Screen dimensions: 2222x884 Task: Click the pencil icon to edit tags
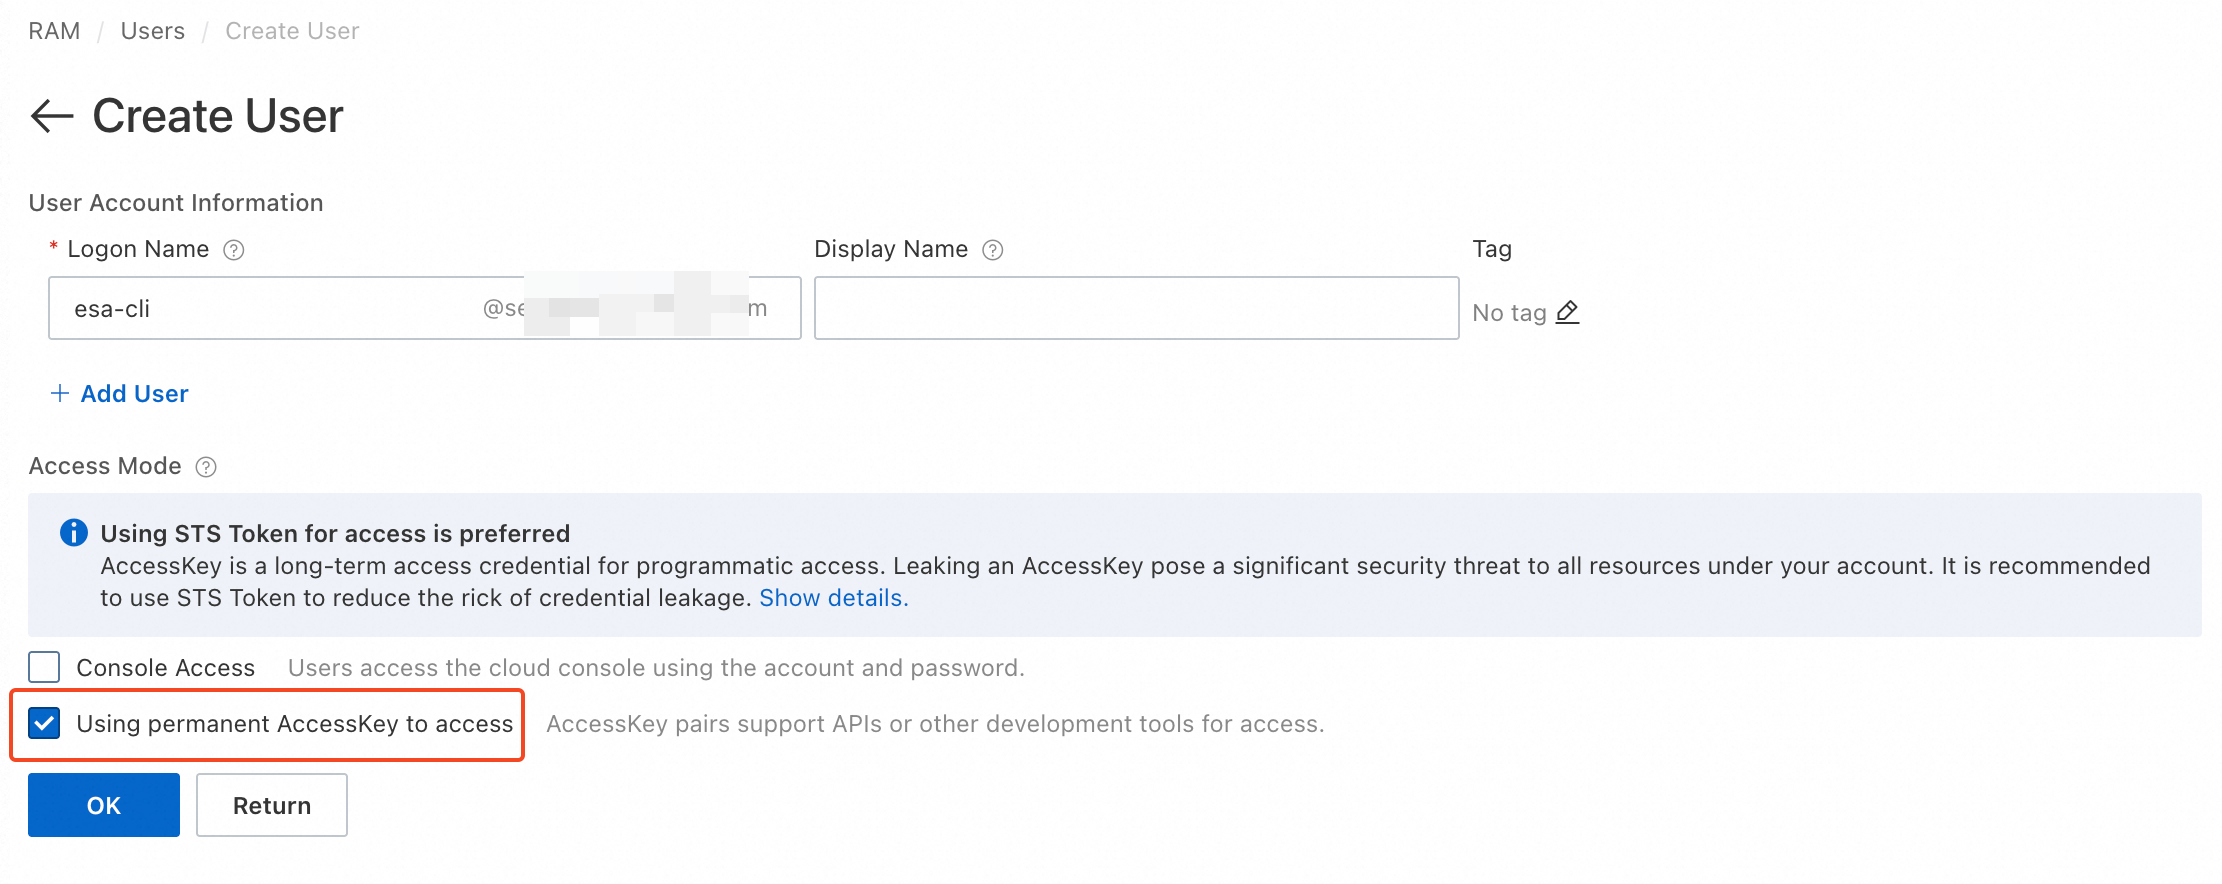1568,312
